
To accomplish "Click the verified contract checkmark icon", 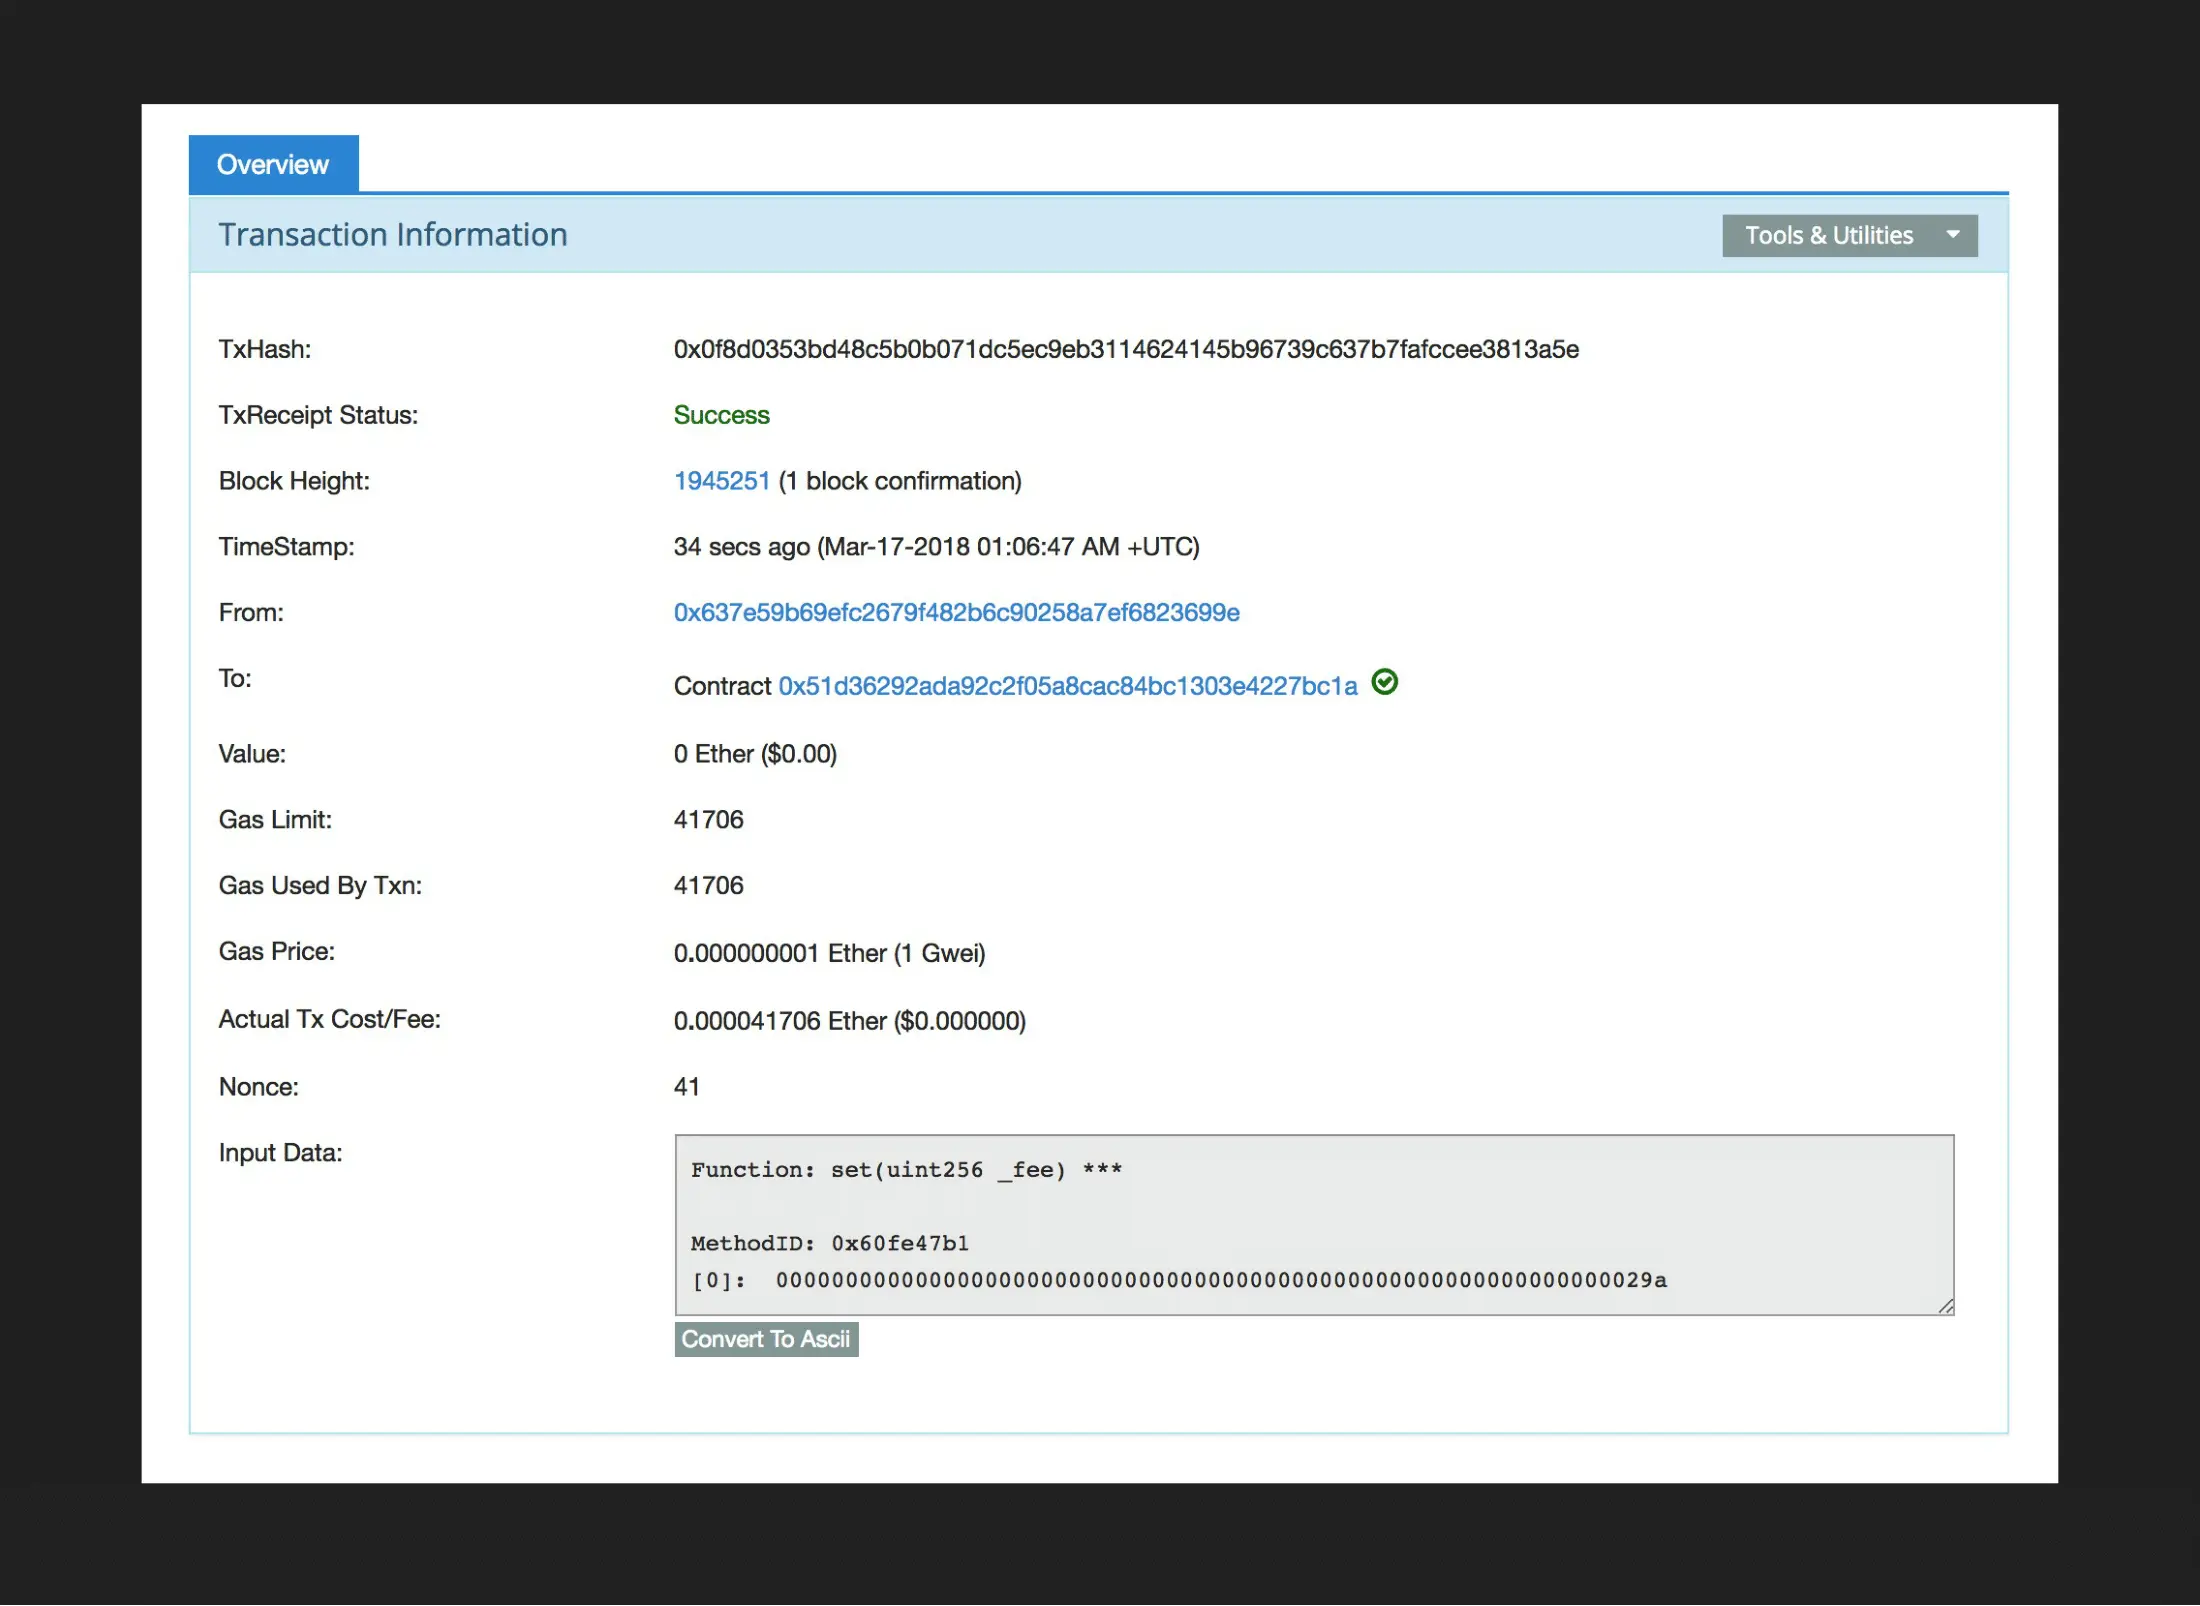I will click(1384, 682).
